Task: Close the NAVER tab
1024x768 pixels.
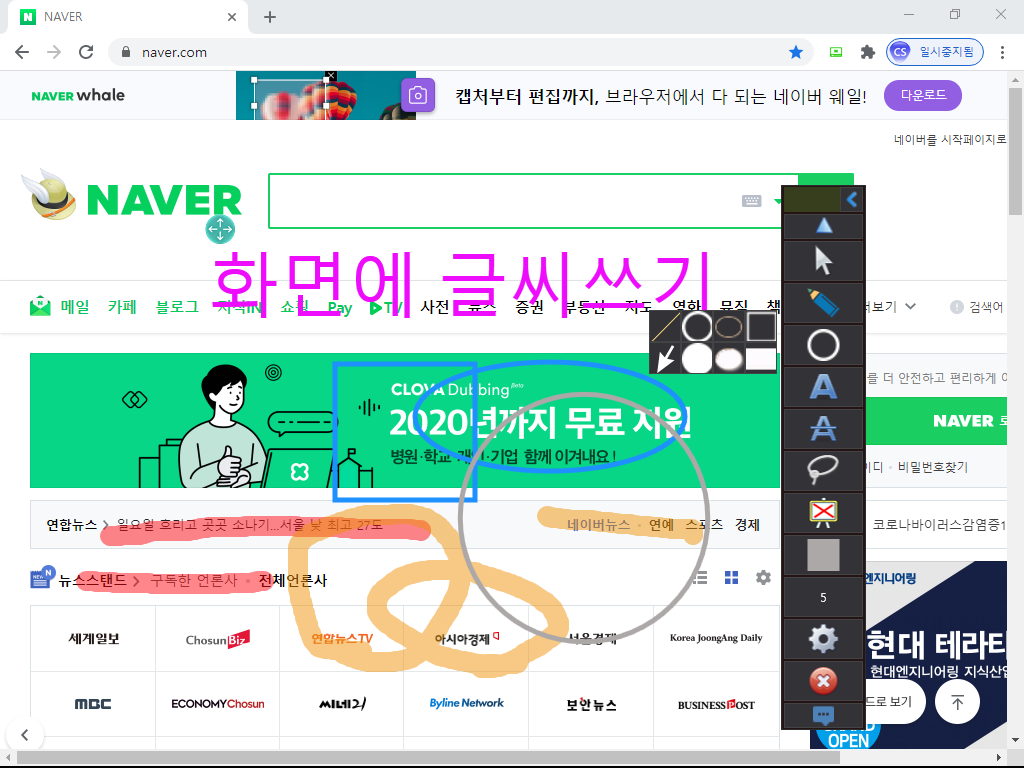Action: 232,17
